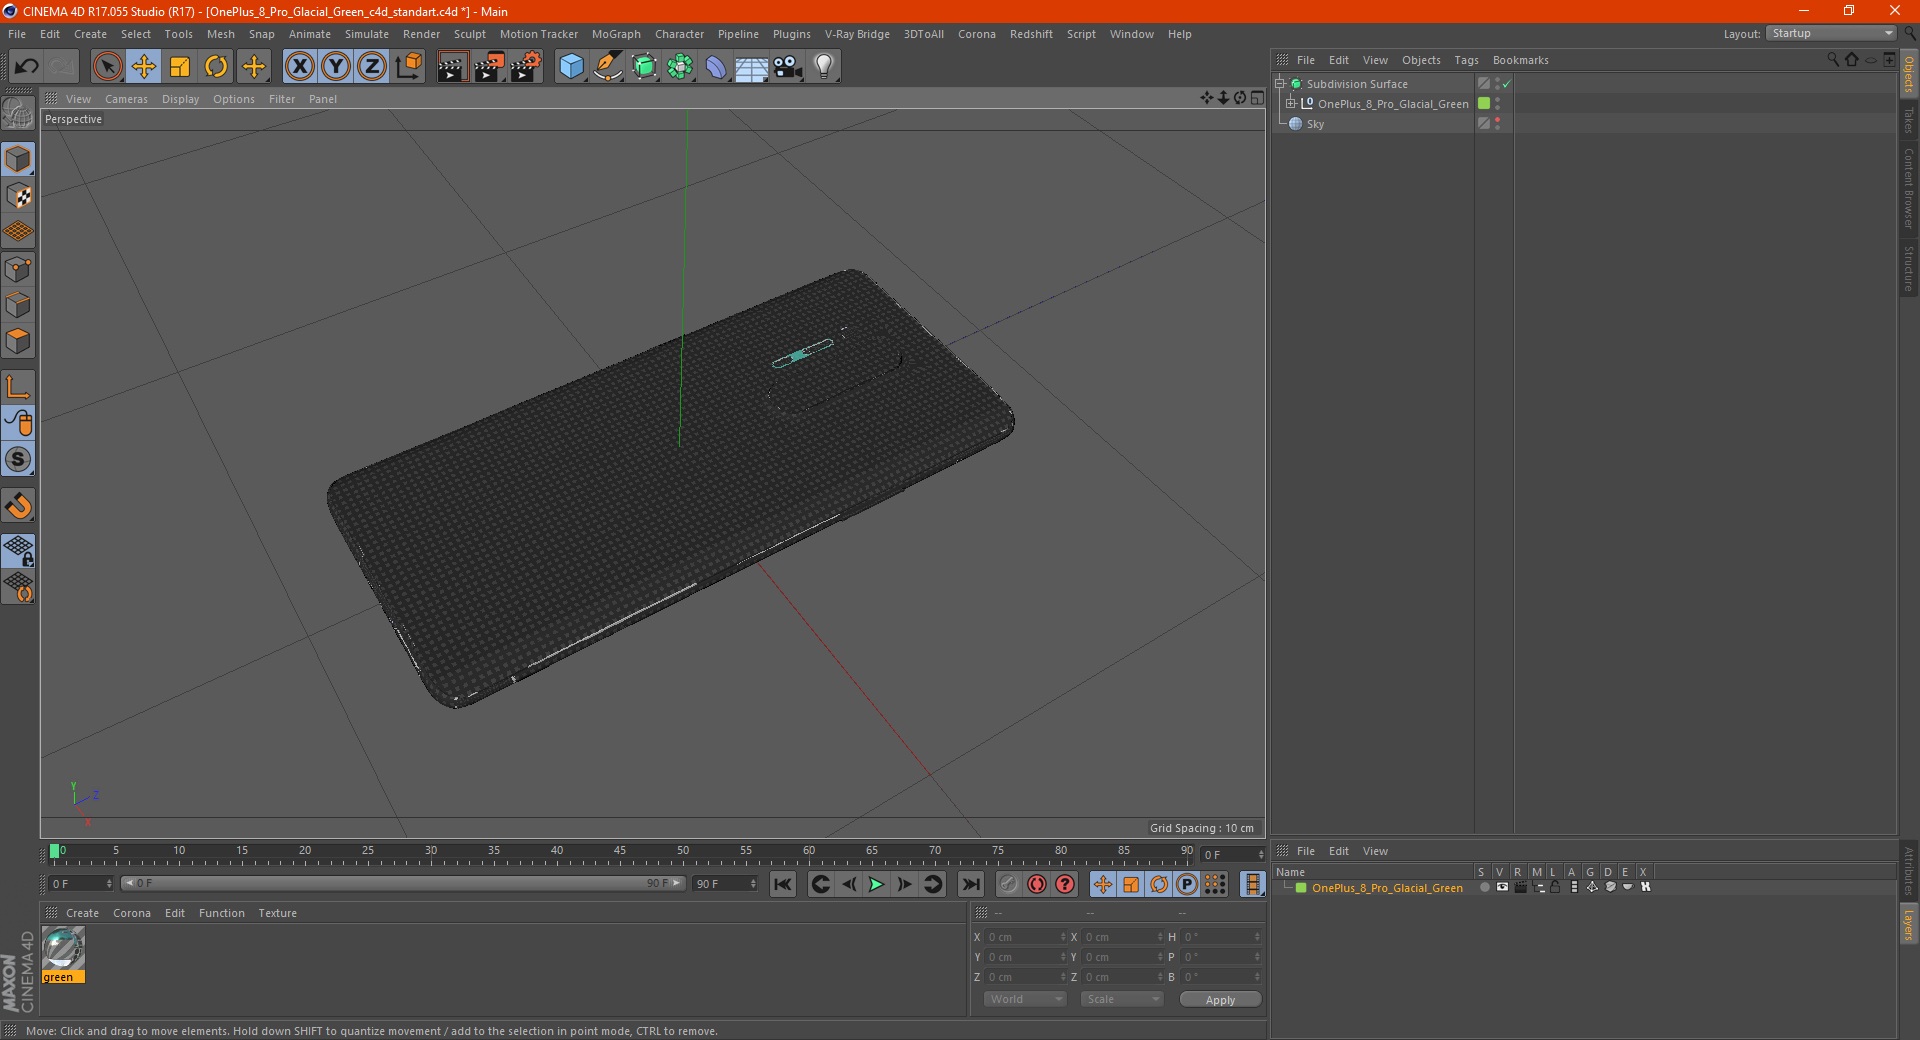Click the Apply button
This screenshot has width=1920, height=1040.
1220,1000
